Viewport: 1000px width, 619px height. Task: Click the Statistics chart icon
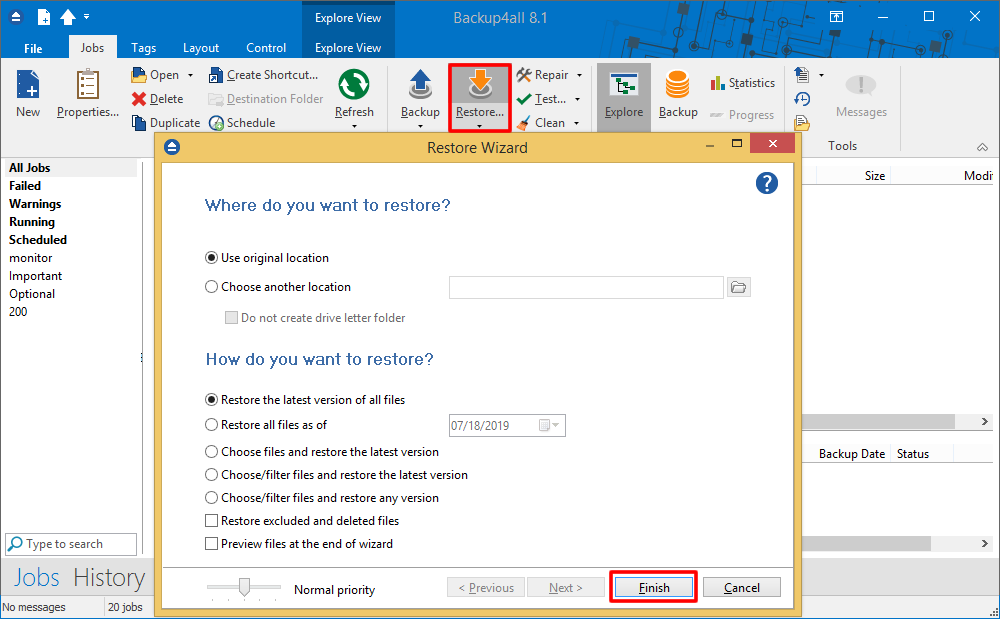coord(718,83)
